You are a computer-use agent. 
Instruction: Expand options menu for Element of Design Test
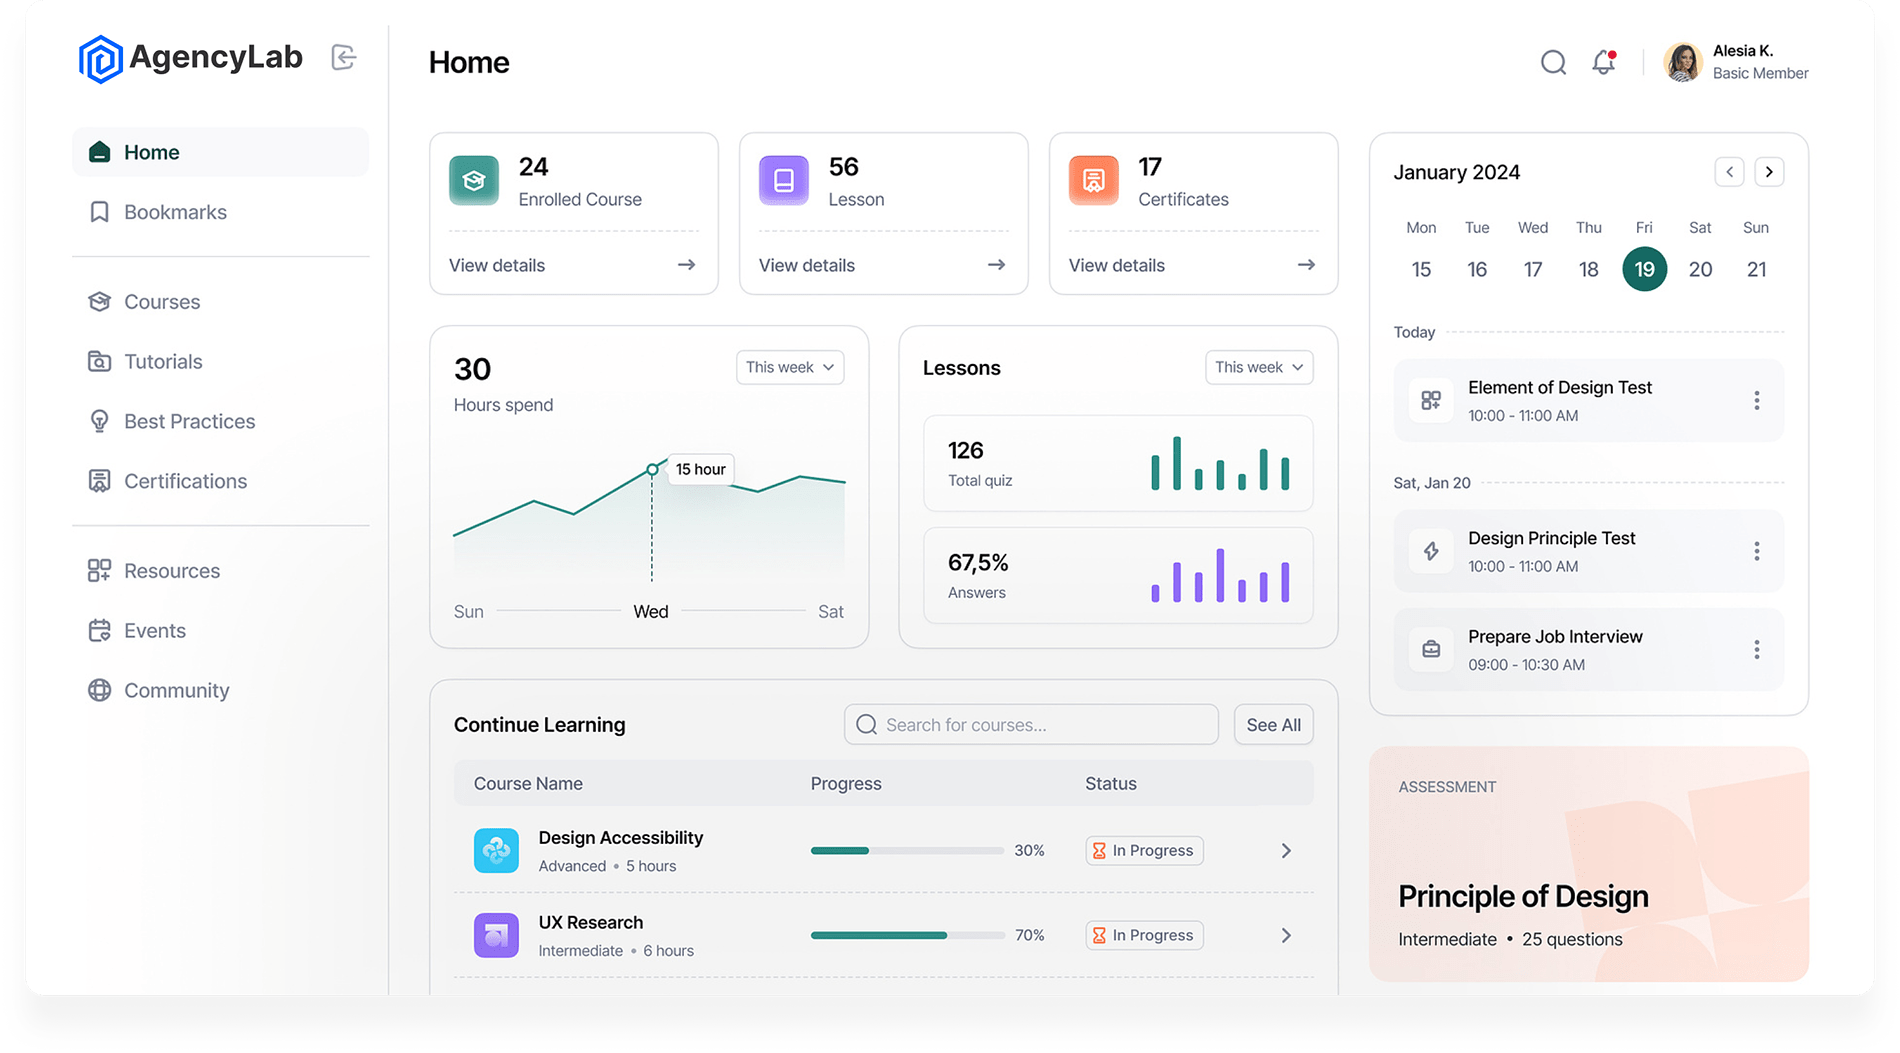click(x=1757, y=400)
